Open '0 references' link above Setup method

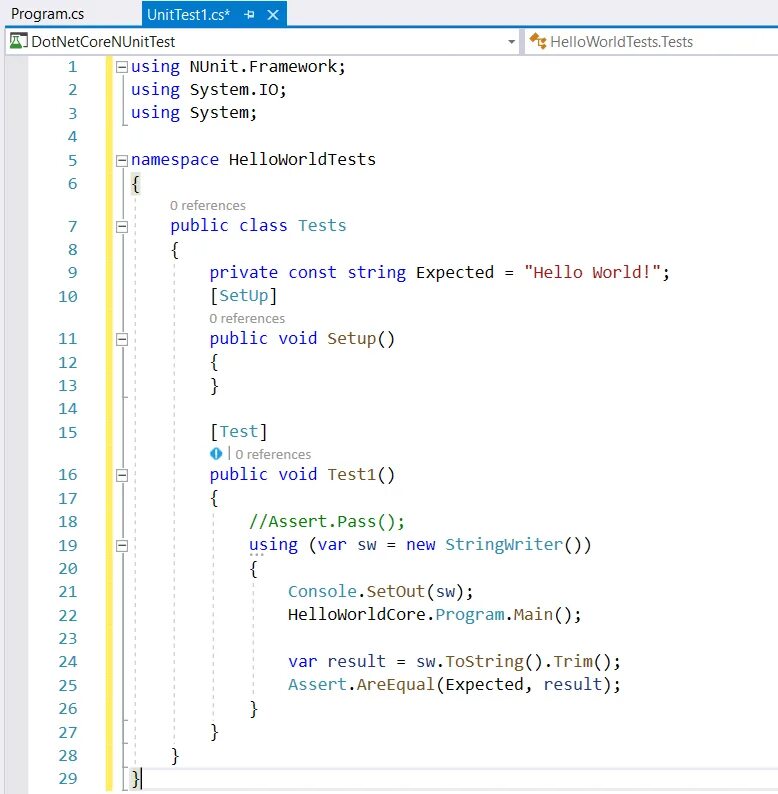(247, 319)
